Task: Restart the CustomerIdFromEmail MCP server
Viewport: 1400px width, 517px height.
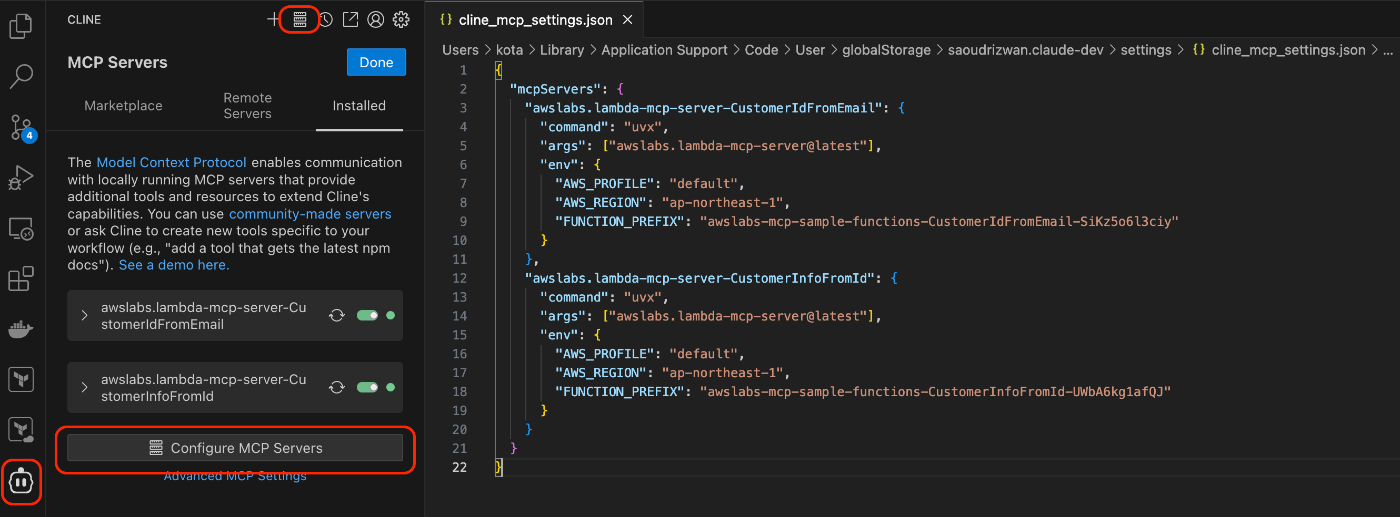Action: pos(337,315)
